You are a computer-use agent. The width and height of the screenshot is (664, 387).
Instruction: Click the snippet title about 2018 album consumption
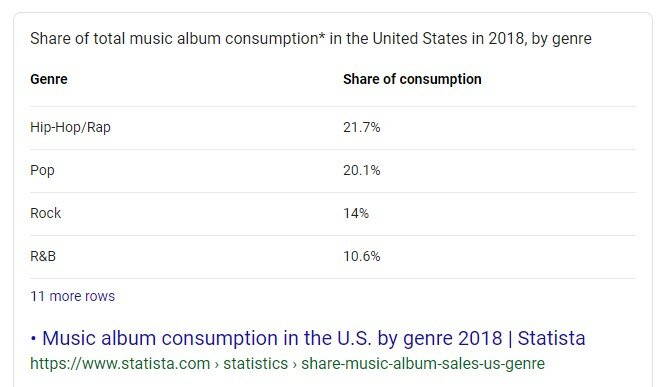311,39
